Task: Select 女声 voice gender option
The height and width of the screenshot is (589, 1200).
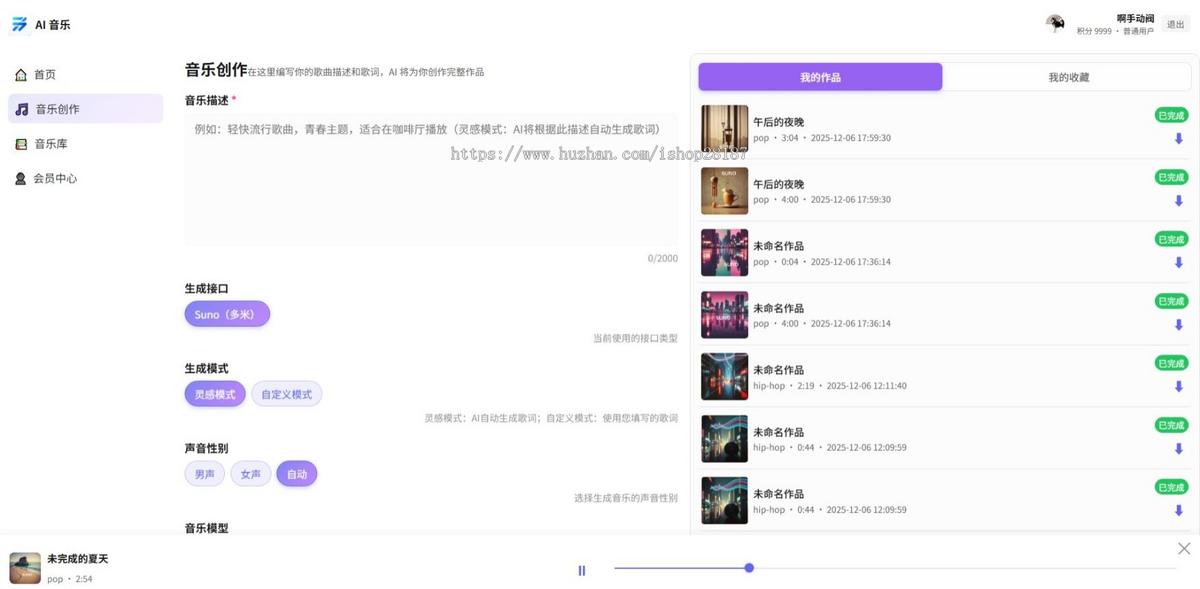Action: (x=251, y=473)
